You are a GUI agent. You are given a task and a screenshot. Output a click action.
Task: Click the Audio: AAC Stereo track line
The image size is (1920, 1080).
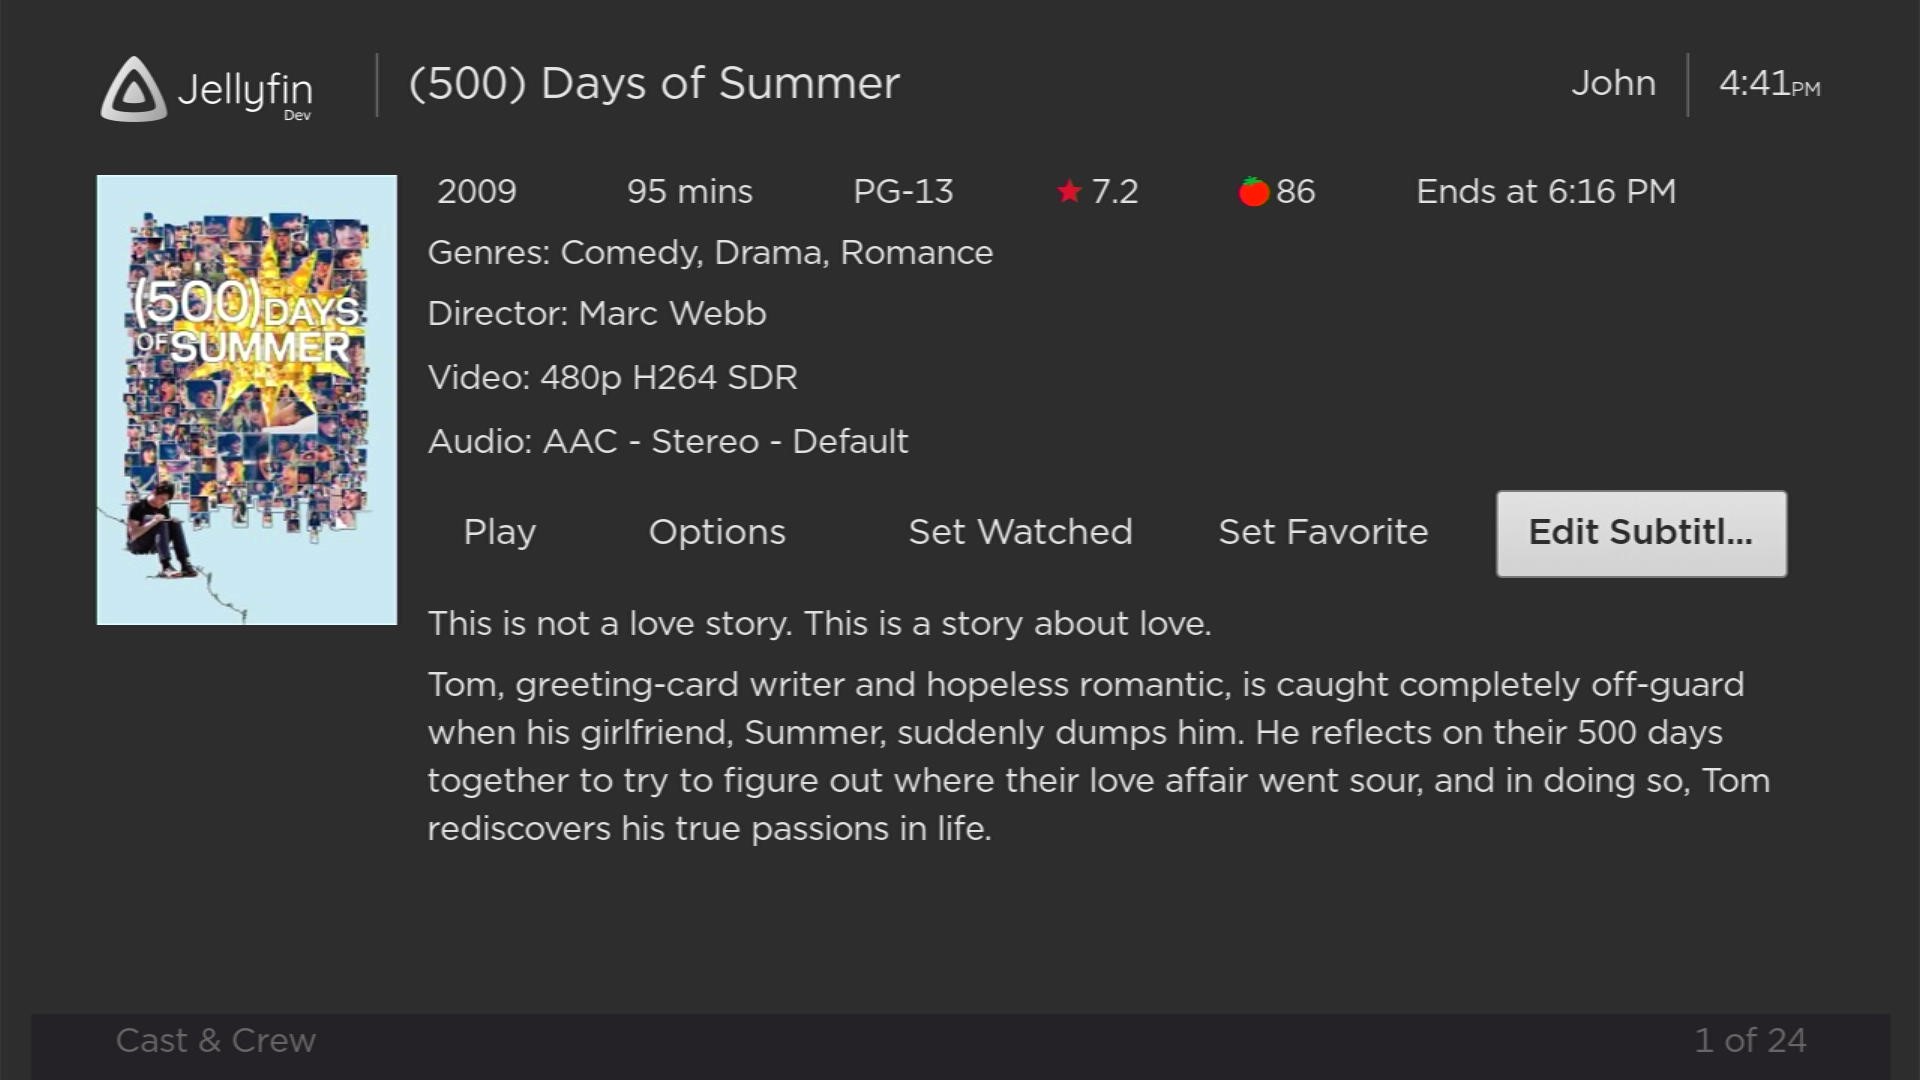668,441
